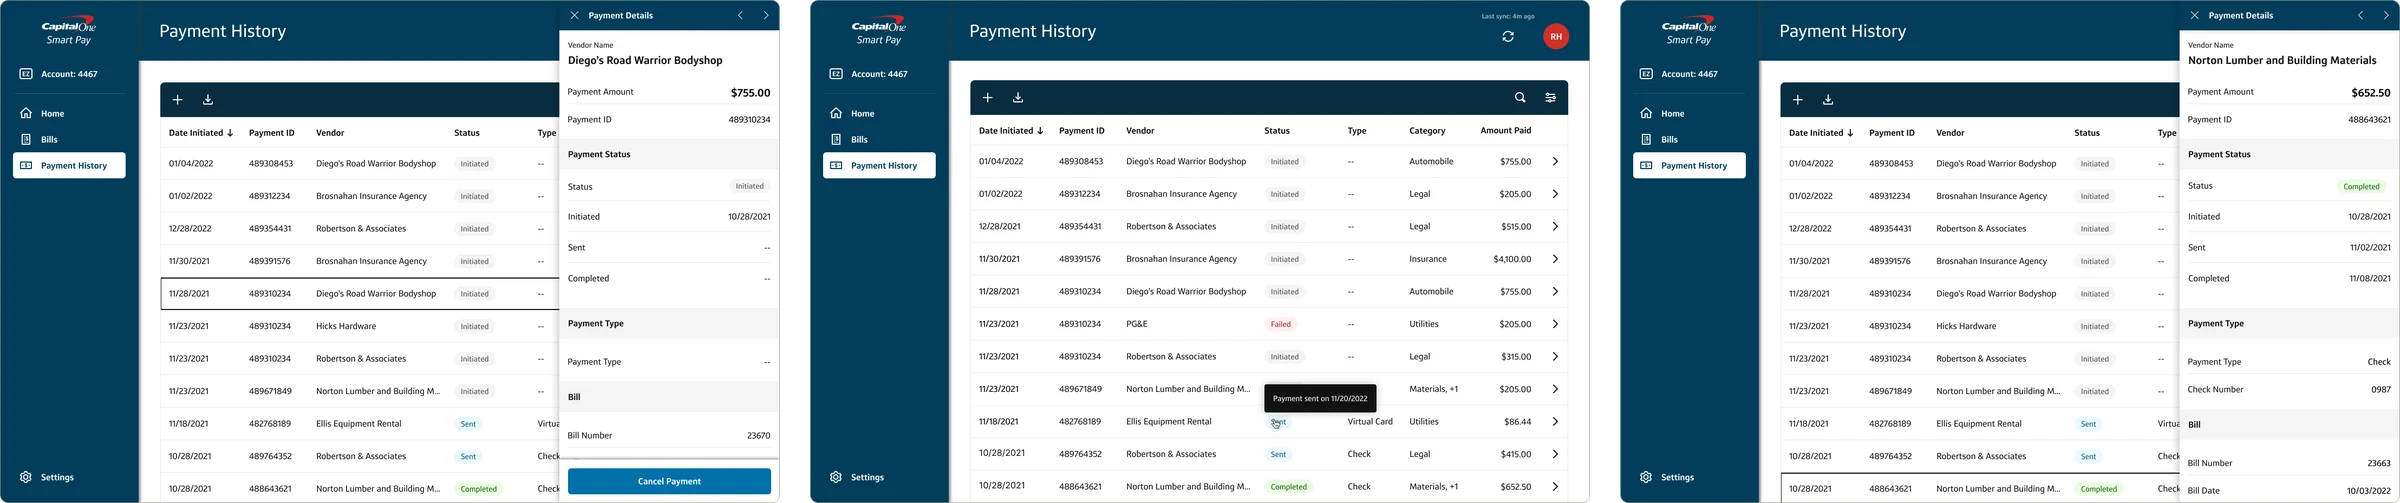Click the Capital One Smart Pay logo, left screen
The width and height of the screenshot is (2400, 503).
(x=69, y=30)
